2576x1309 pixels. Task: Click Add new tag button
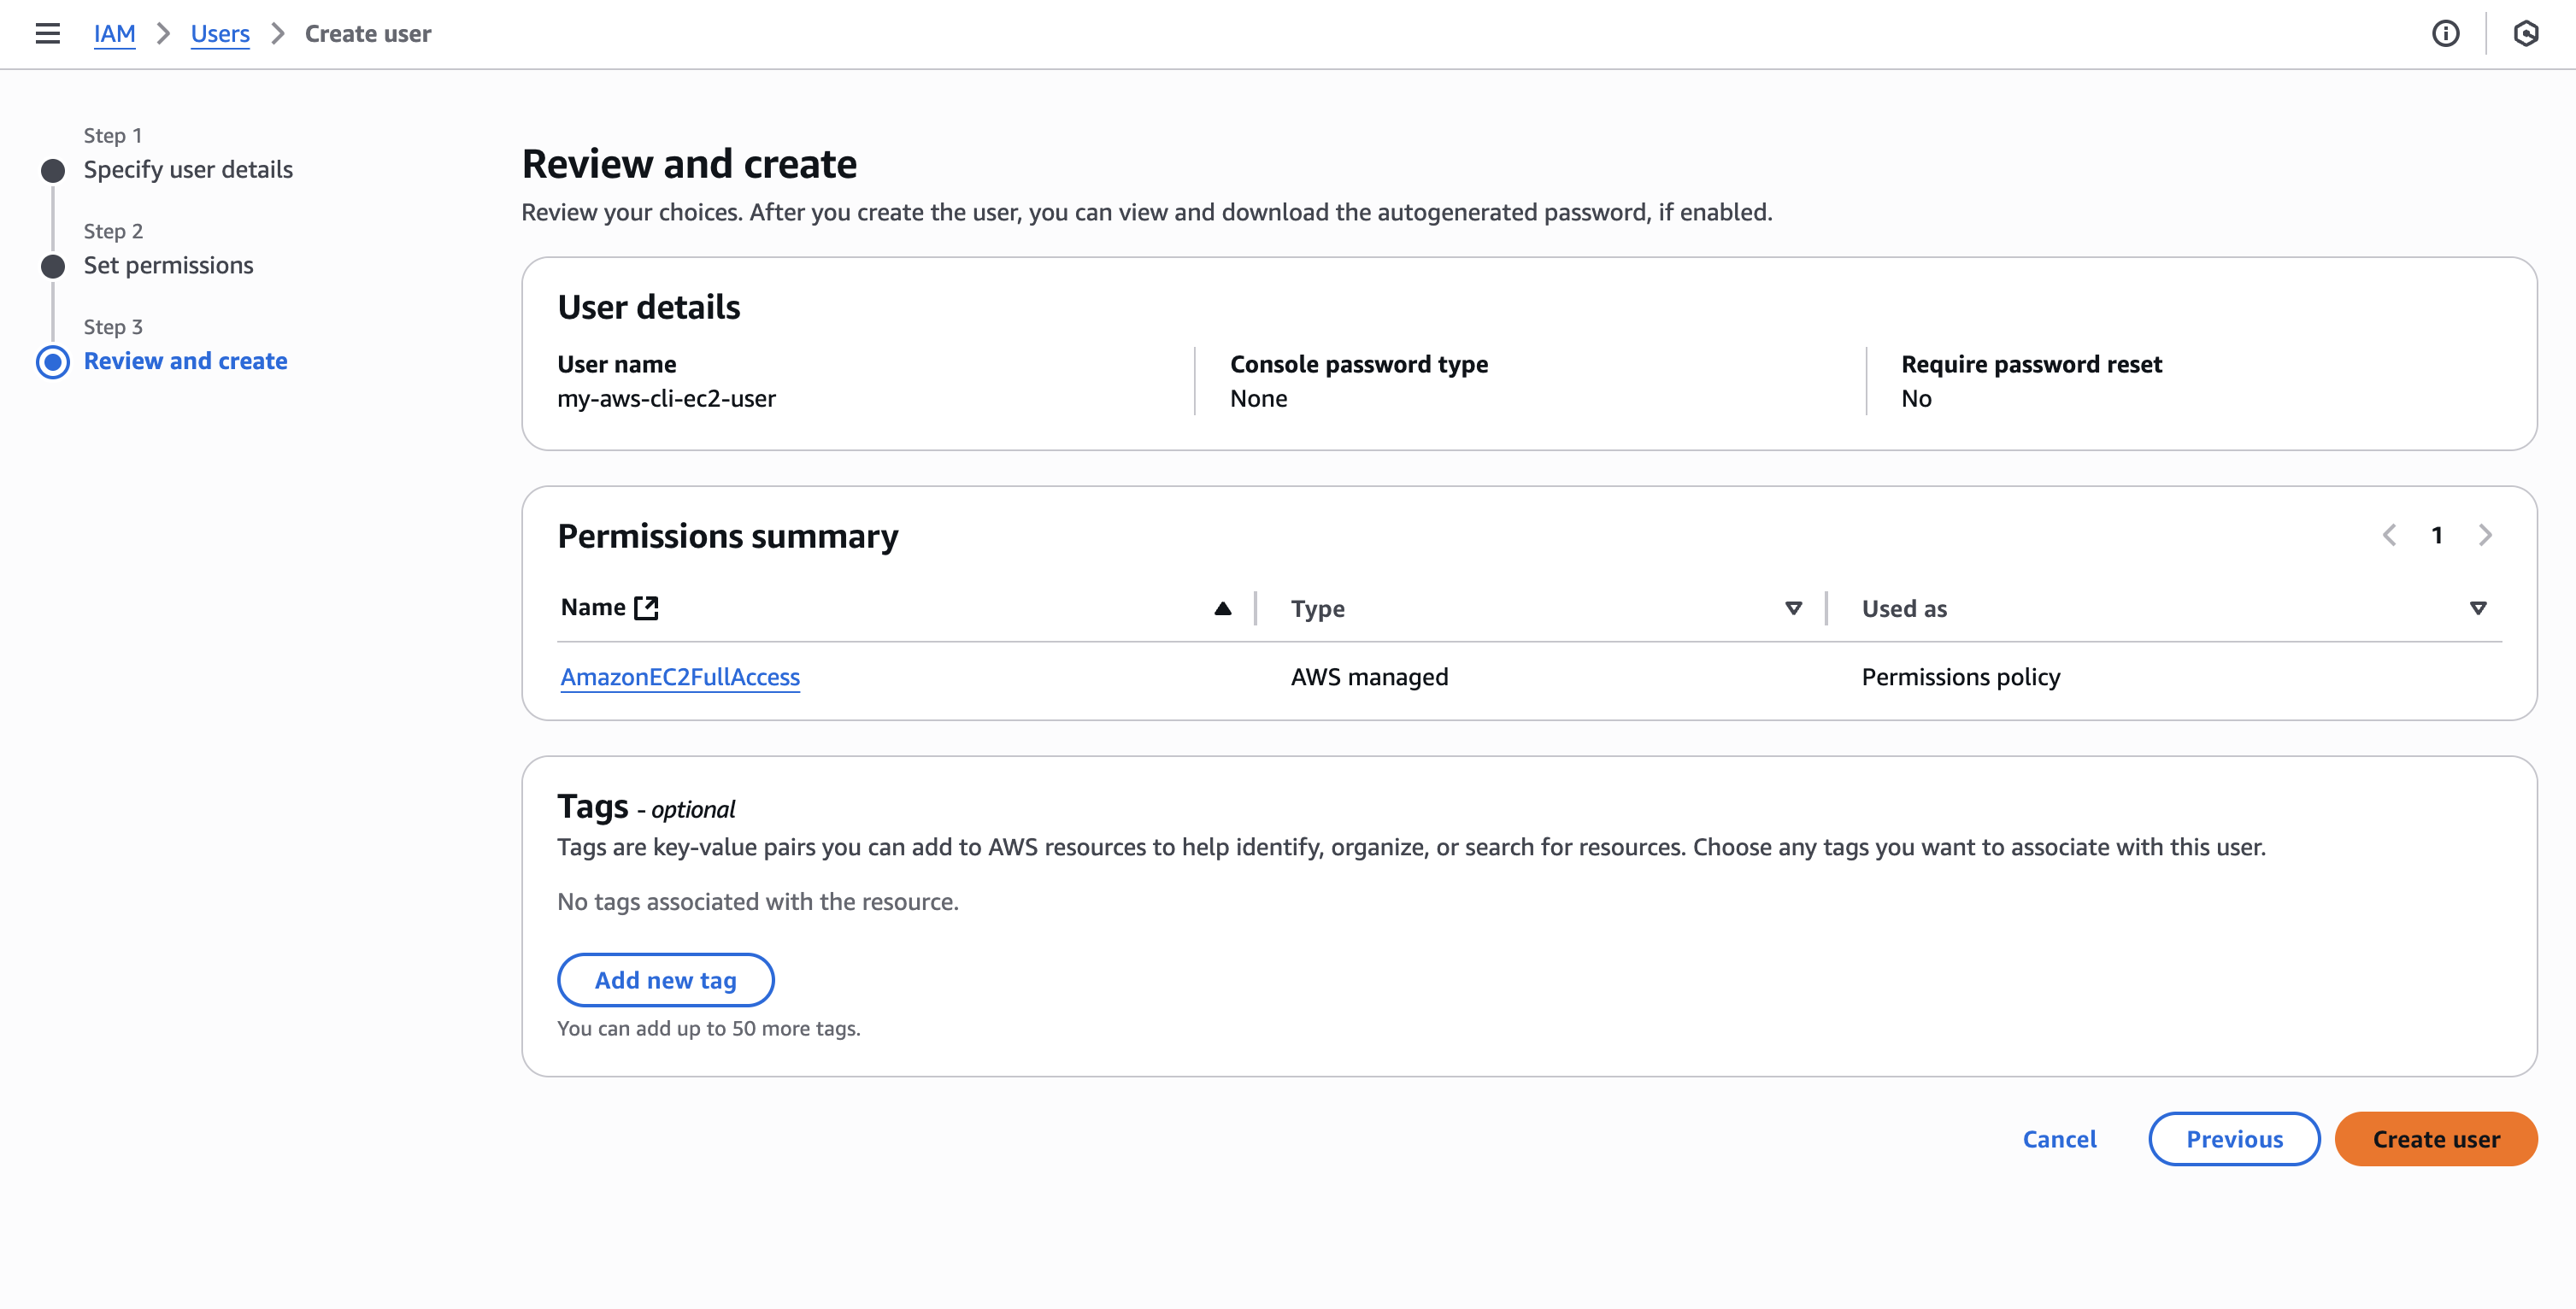[665, 980]
